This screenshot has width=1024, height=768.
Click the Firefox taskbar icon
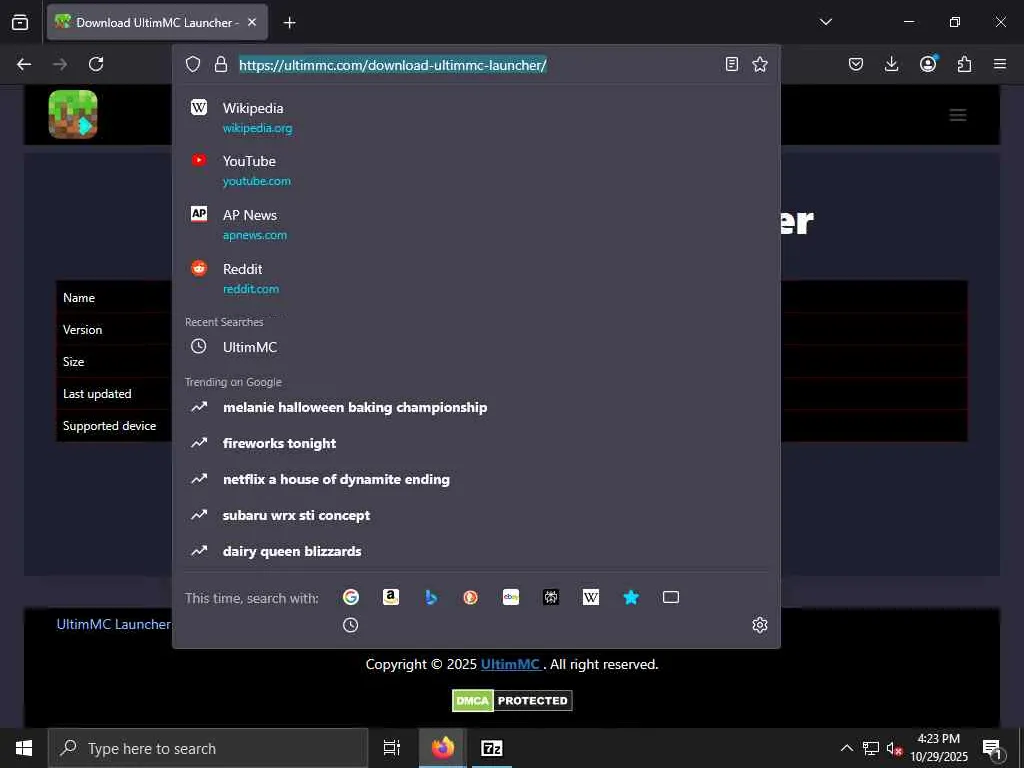pyautogui.click(x=443, y=748)
